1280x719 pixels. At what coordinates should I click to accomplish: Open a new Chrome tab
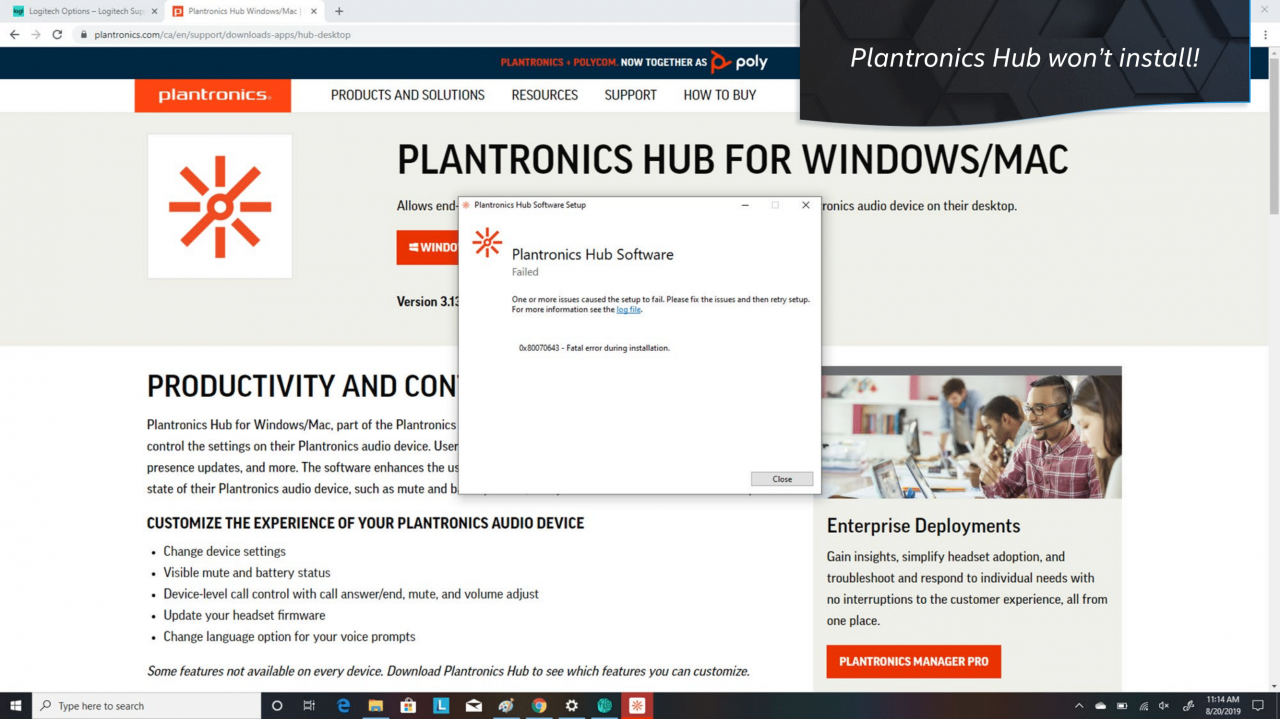(339, 11)
